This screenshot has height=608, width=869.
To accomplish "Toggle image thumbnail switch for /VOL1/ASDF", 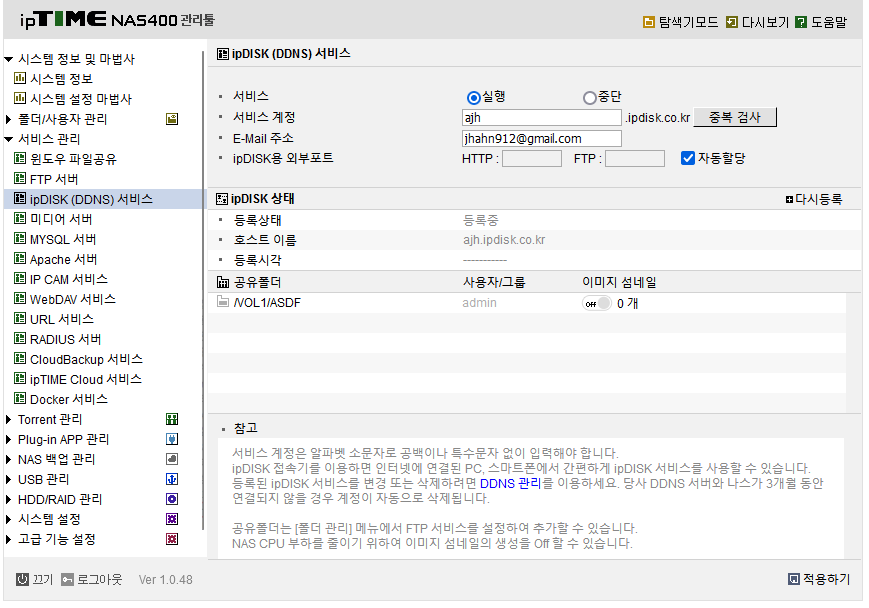I will [597, 304].
